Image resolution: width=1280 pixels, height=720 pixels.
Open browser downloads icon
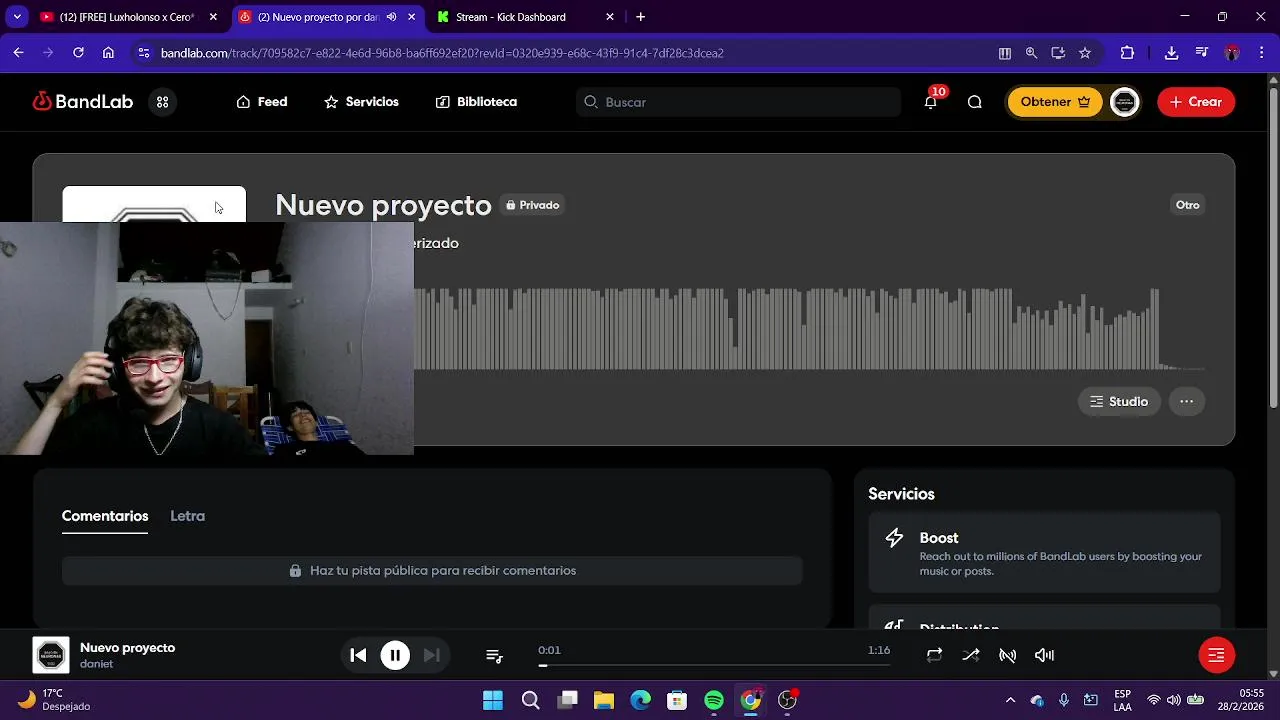pyautogui.click(x=1172, y=53)
